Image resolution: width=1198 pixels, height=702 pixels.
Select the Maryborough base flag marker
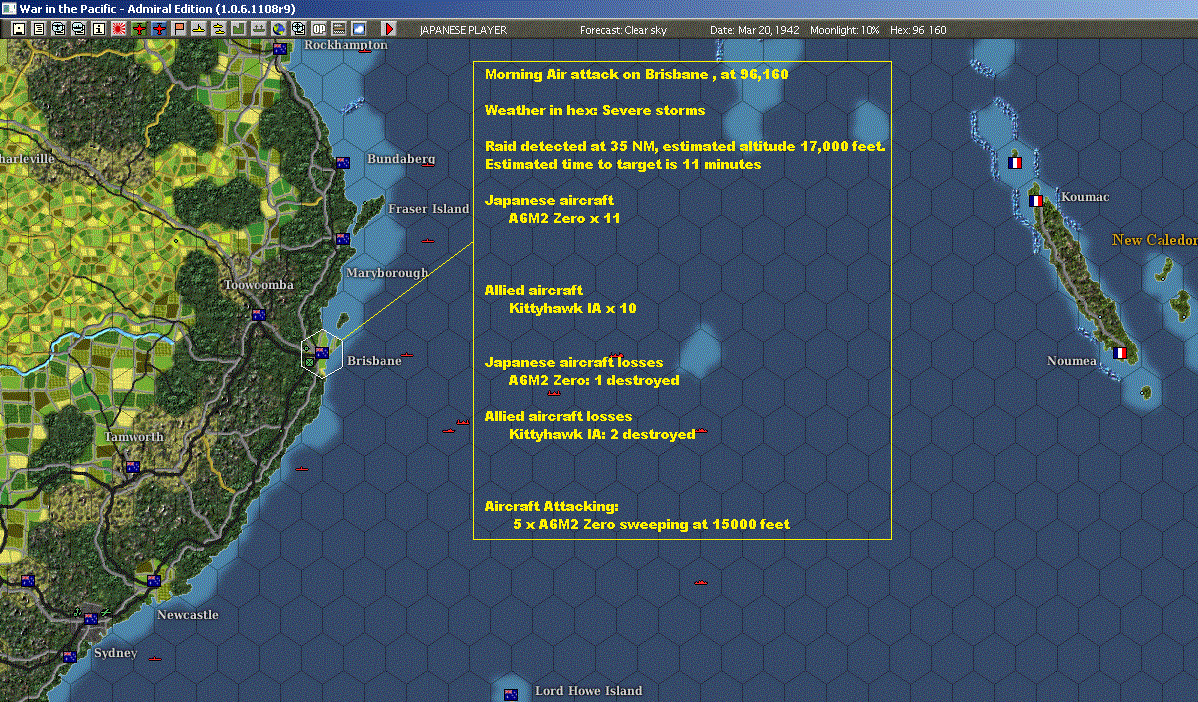[x=343, y=239]
